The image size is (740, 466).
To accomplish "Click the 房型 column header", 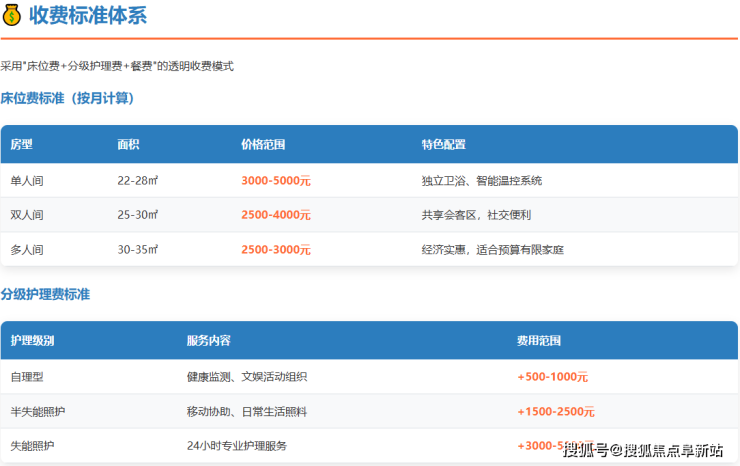I will [22, 145].
